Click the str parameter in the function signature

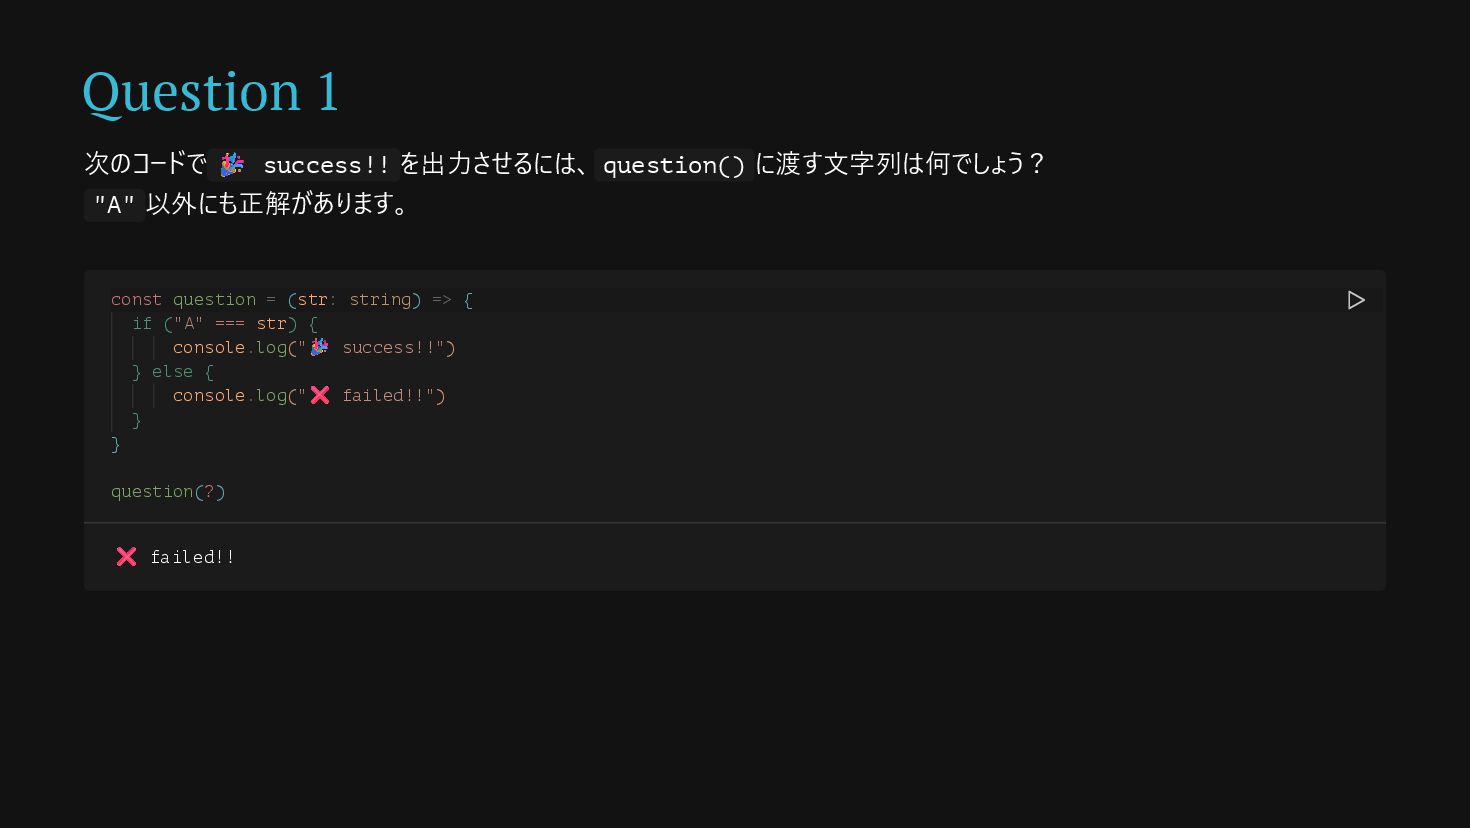point(311,300)
